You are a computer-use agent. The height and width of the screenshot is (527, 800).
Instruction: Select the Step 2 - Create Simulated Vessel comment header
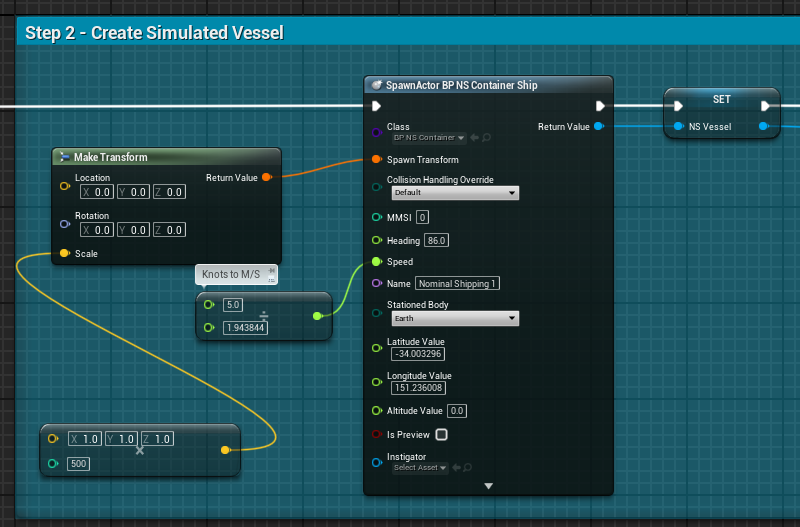click(154, 33)
